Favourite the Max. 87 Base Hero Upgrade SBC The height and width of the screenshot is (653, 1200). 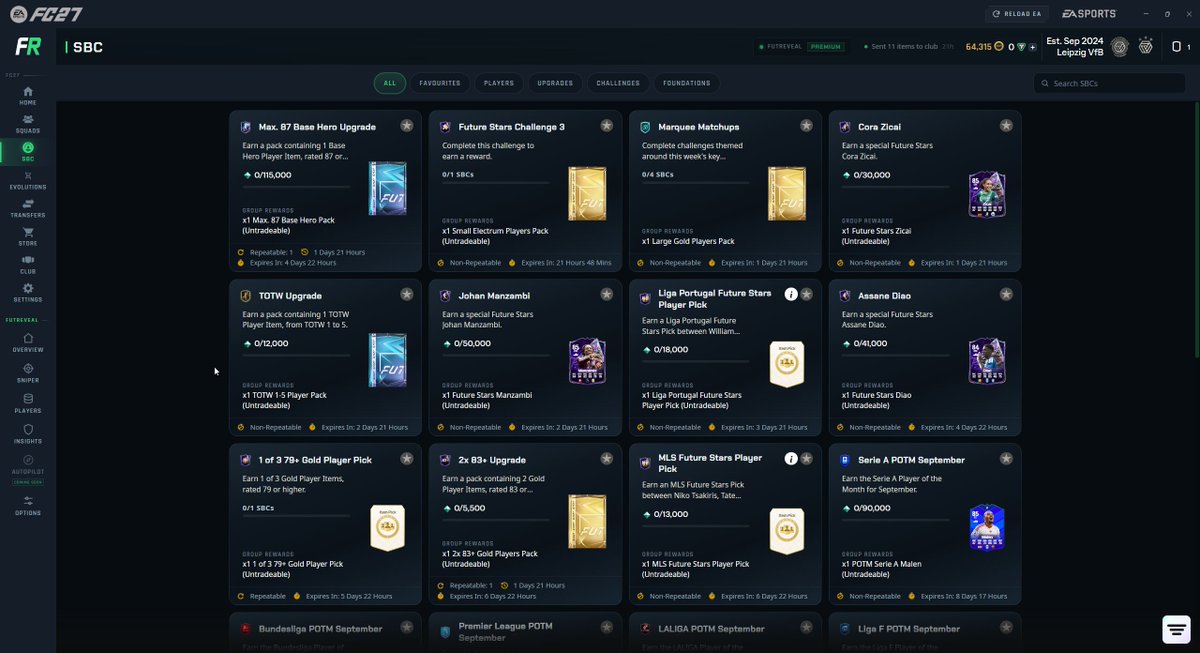[407, 126]
